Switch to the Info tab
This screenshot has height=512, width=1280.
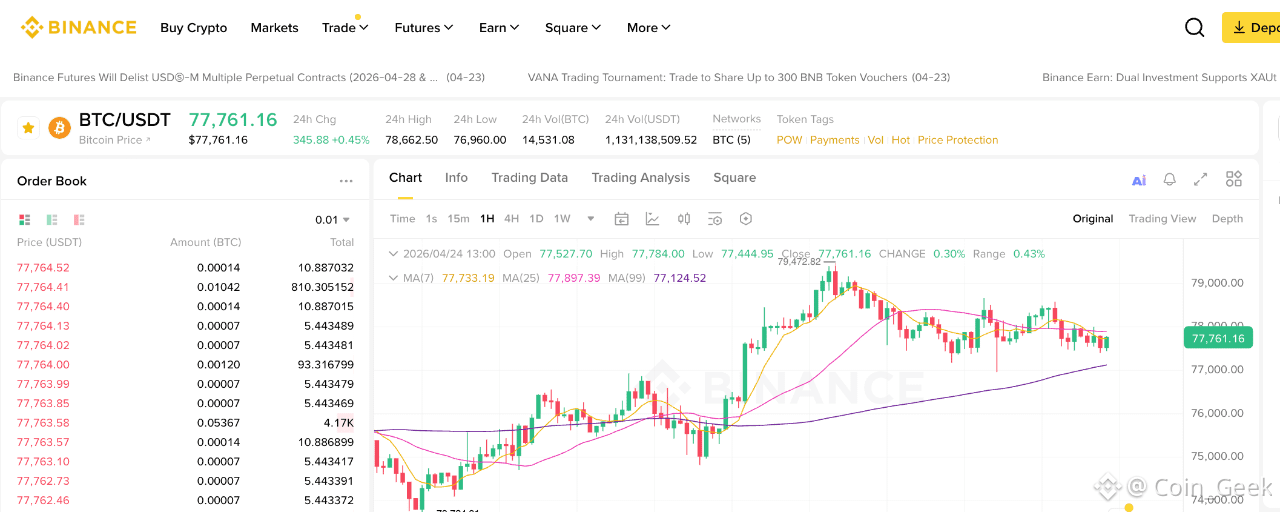[456, 178]
